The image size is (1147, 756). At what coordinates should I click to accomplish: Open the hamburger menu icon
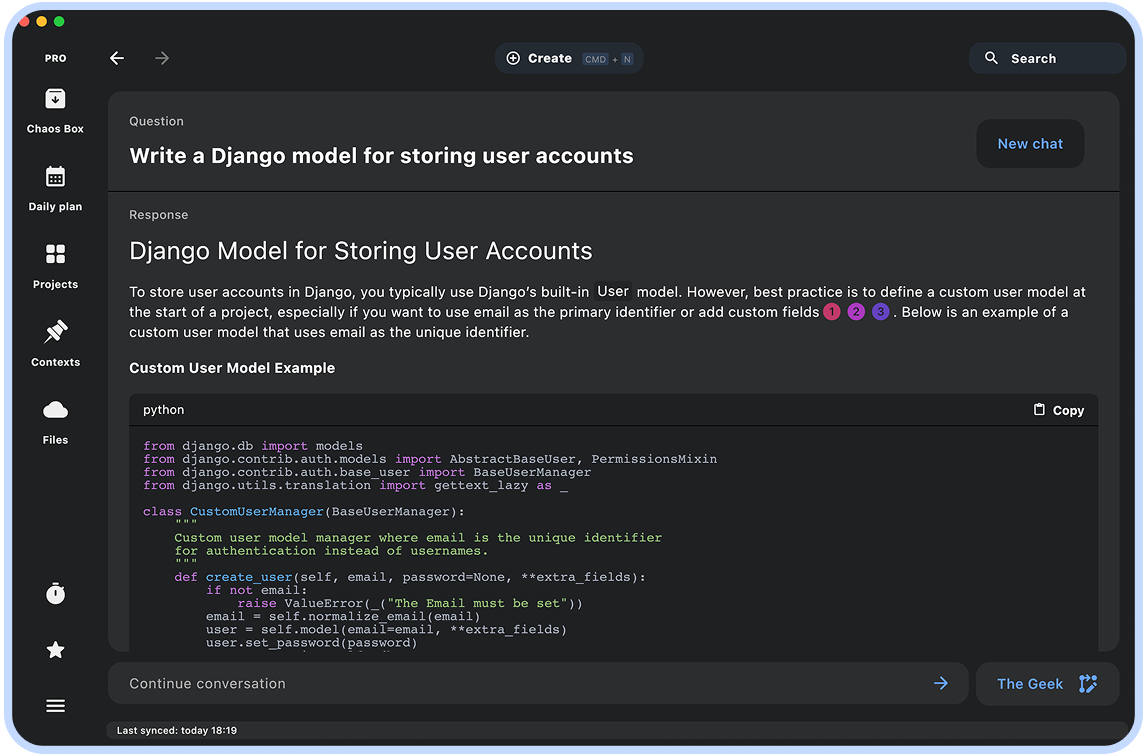click(x=56, y=706)
